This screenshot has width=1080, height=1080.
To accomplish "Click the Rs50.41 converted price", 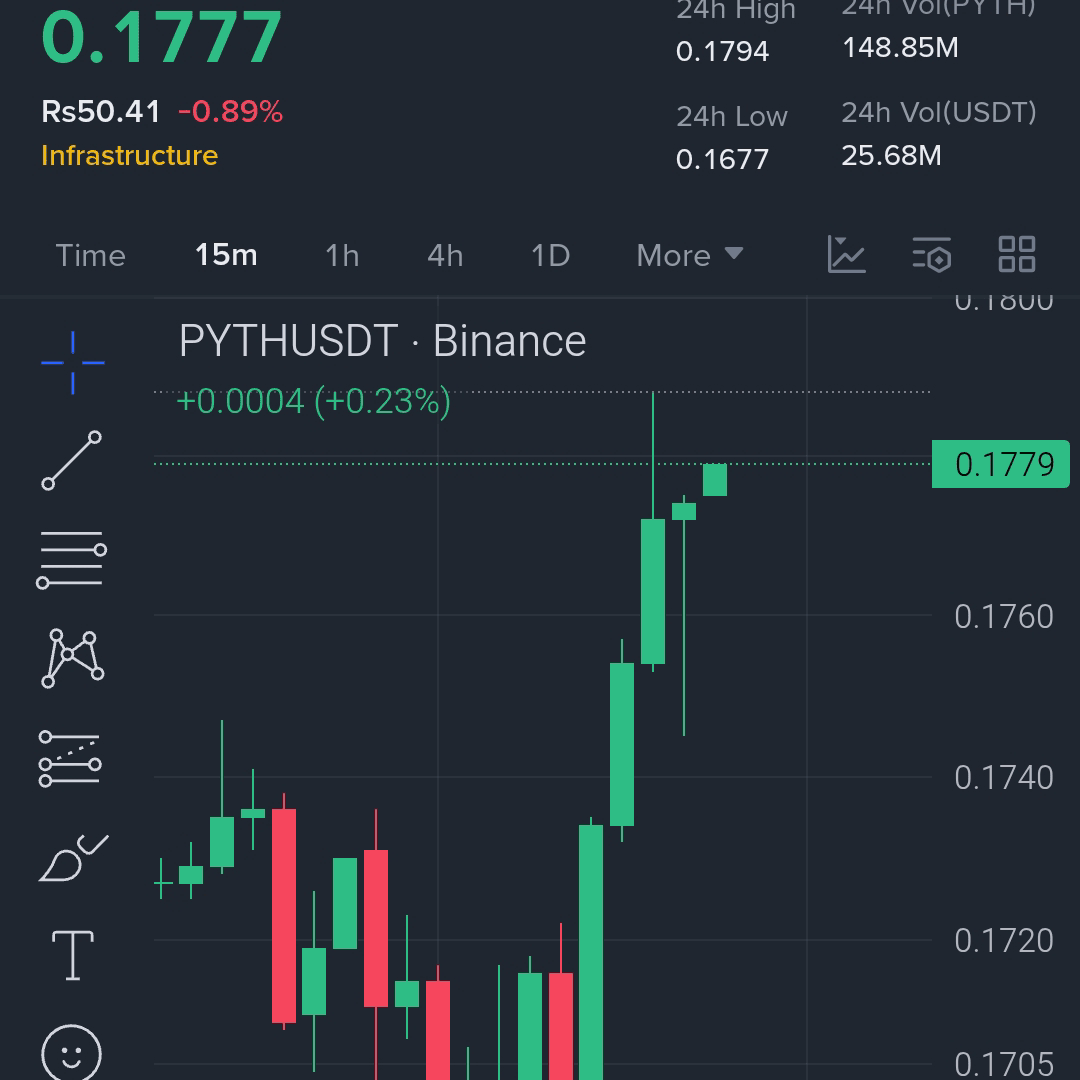I will click(x=101, y=112).
